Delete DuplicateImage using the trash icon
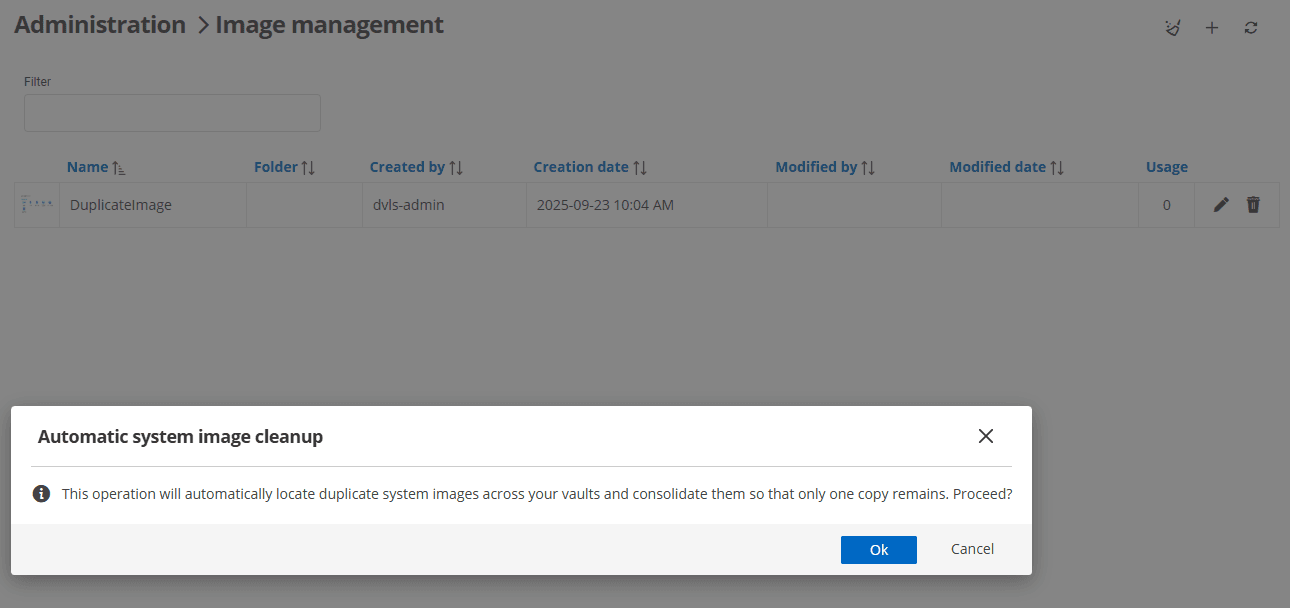The image size is (1290, 608). (1253, 204)
